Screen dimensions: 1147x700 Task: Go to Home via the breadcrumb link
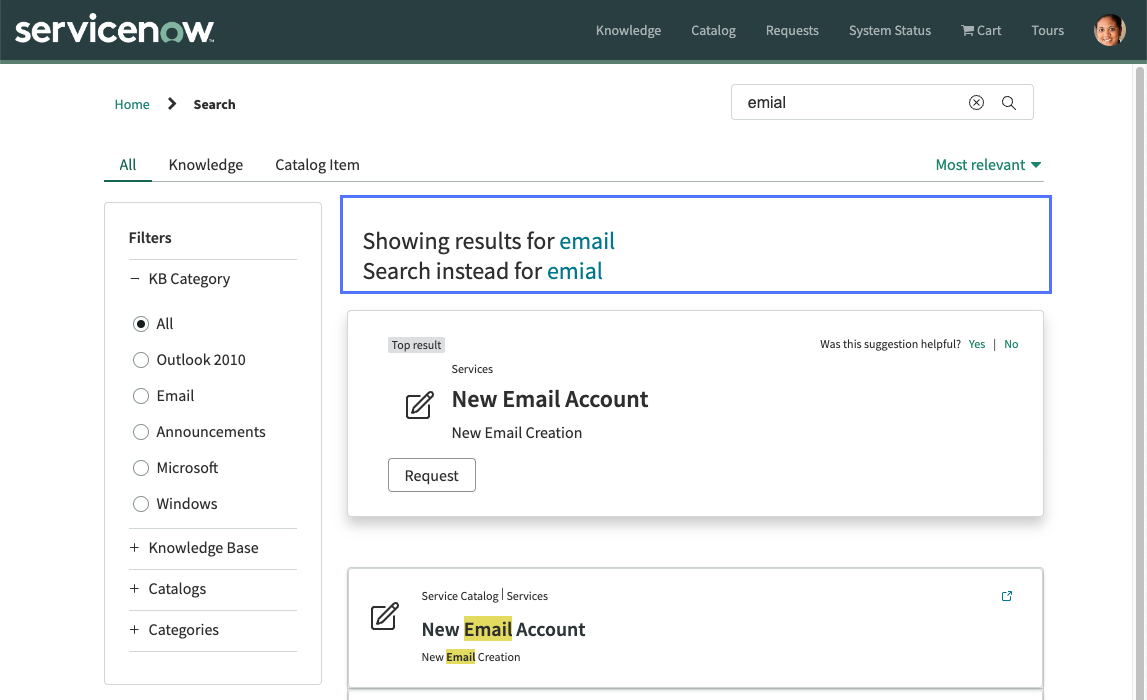132,104
